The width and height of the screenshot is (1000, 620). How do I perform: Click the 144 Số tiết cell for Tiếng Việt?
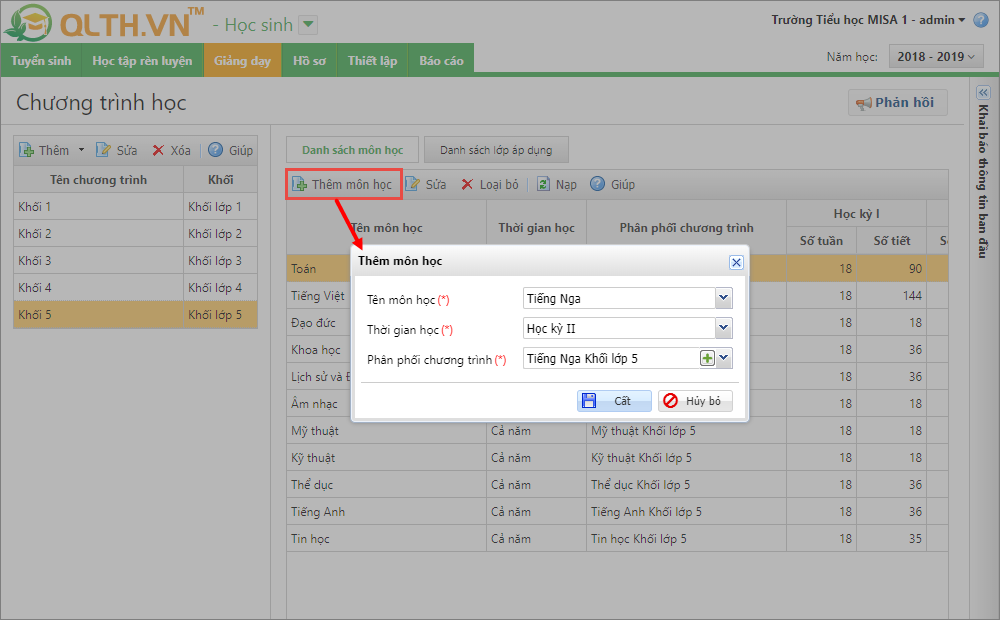tap(892, 295)
